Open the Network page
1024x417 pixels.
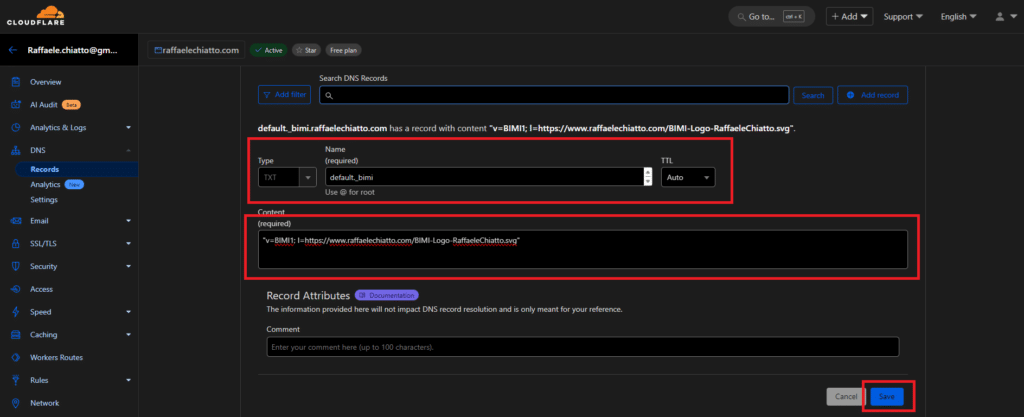[x=44, y=403]
